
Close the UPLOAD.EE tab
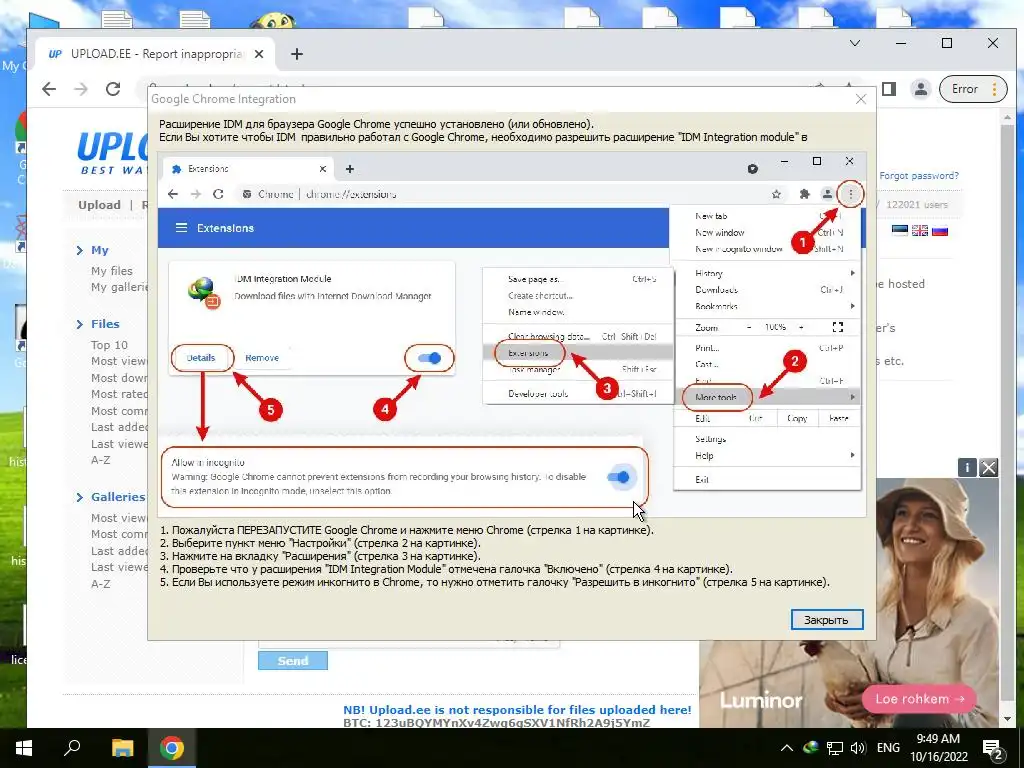click(x=259, y=54)
